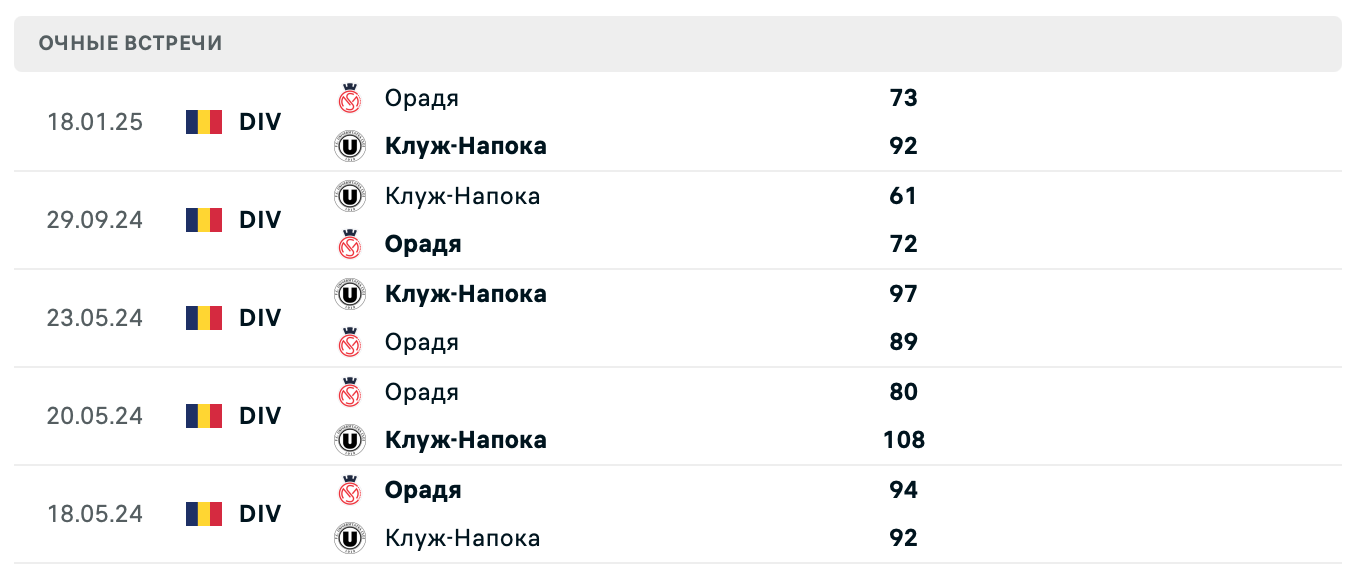
Task: Open the Клуж-Напока team page from the 23.05.24 row
Action: click(466, 294)
